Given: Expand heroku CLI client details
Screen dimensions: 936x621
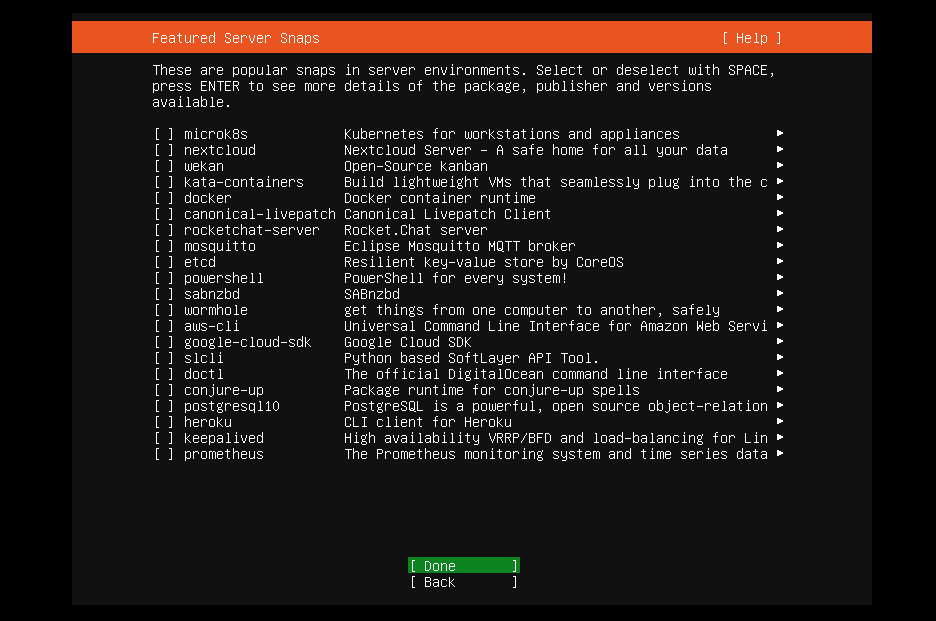Looking at the screenshot, I should click(x=779, y=422).
